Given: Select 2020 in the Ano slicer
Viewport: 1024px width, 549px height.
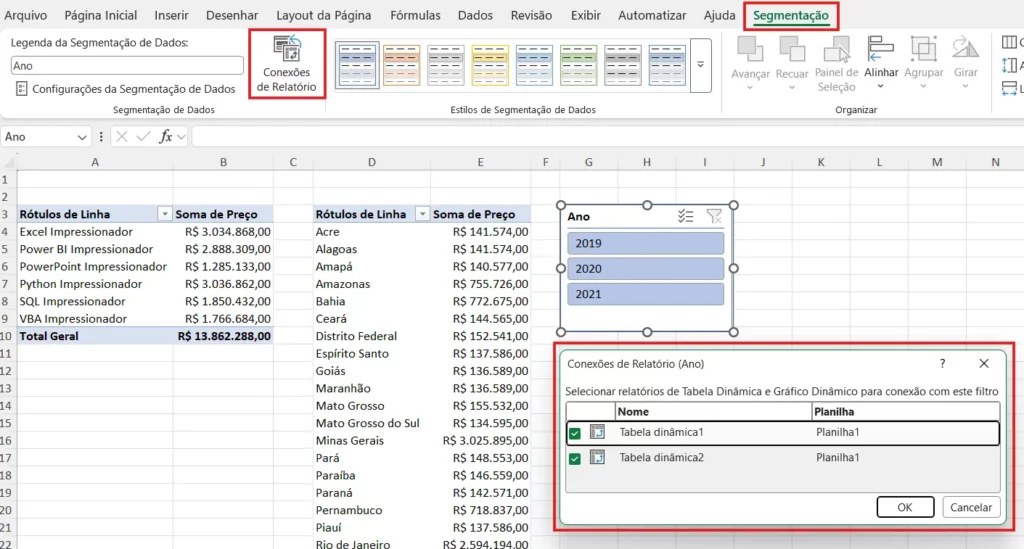Looking at the screenshot, I should [x=645, y=268].
